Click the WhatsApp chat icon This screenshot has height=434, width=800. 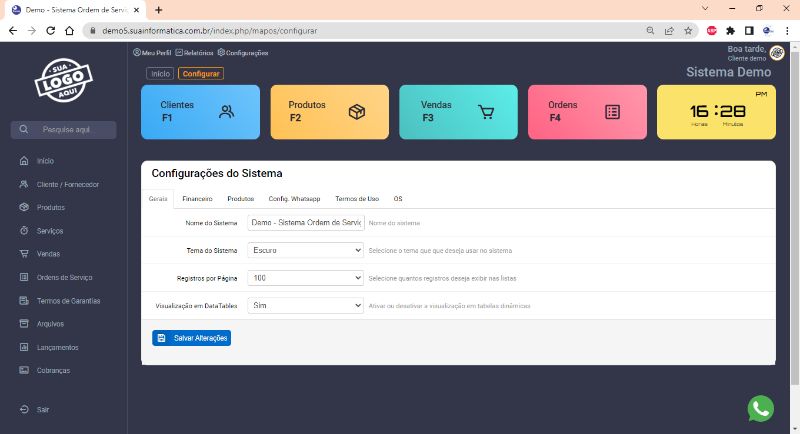tap(761, 408)
